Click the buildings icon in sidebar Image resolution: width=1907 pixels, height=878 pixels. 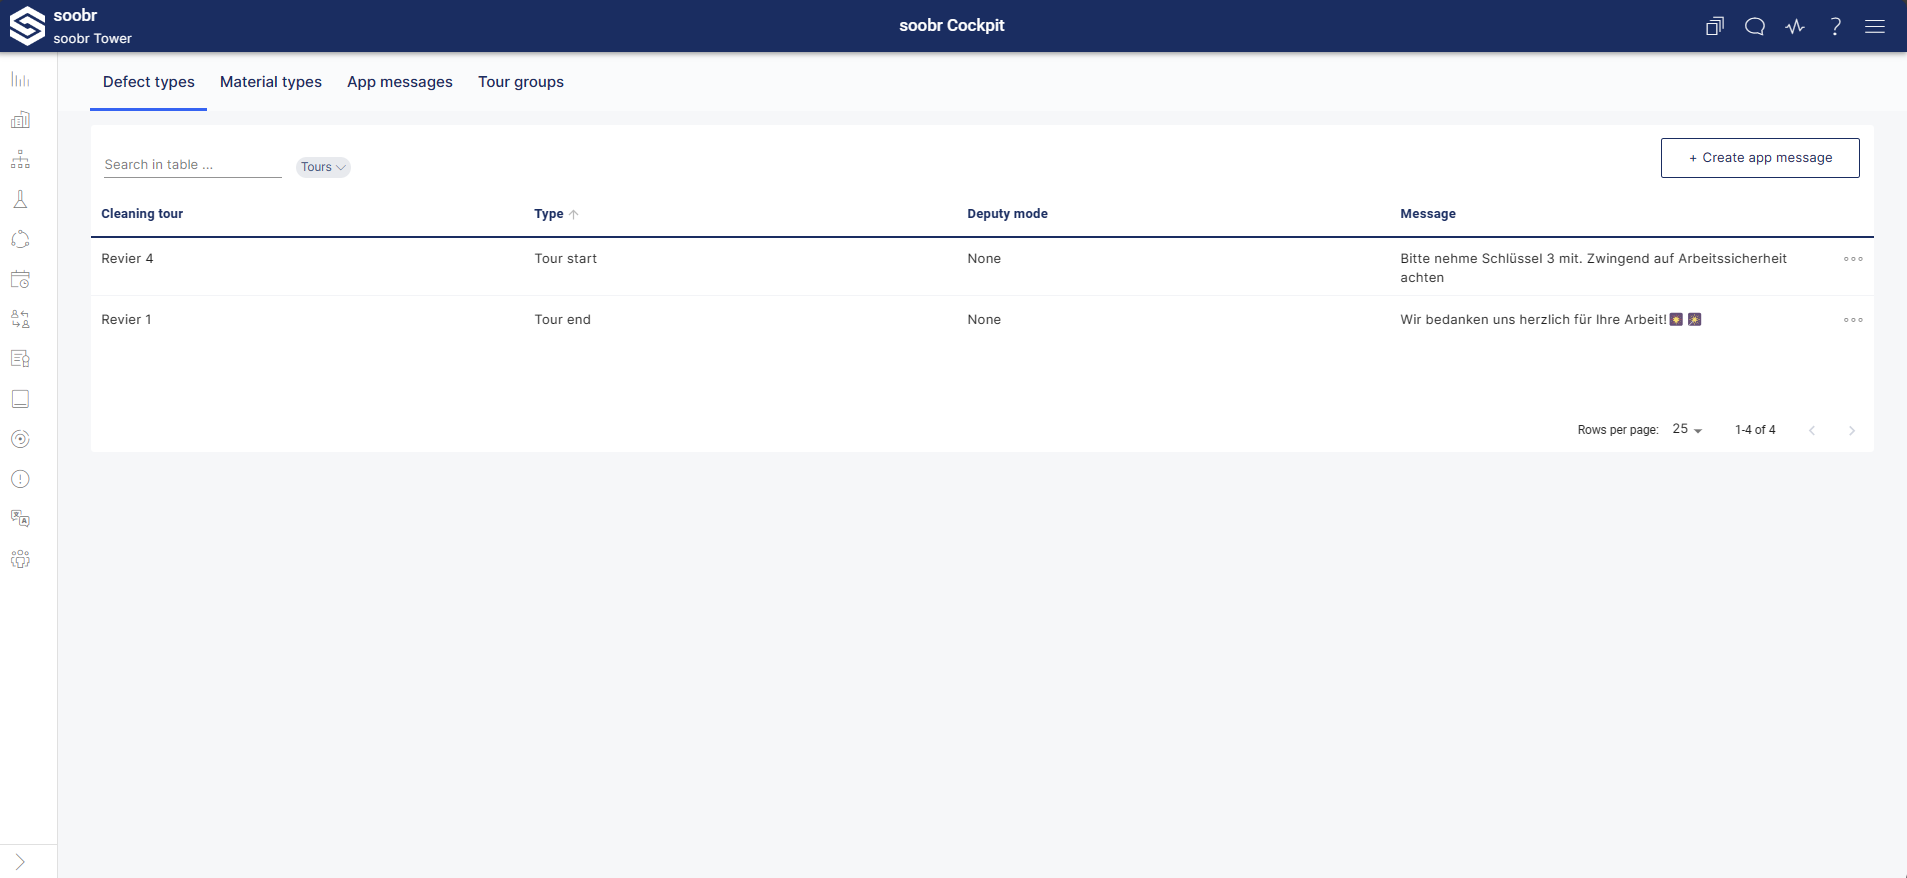pyautogui.click(x=20, y=120)
